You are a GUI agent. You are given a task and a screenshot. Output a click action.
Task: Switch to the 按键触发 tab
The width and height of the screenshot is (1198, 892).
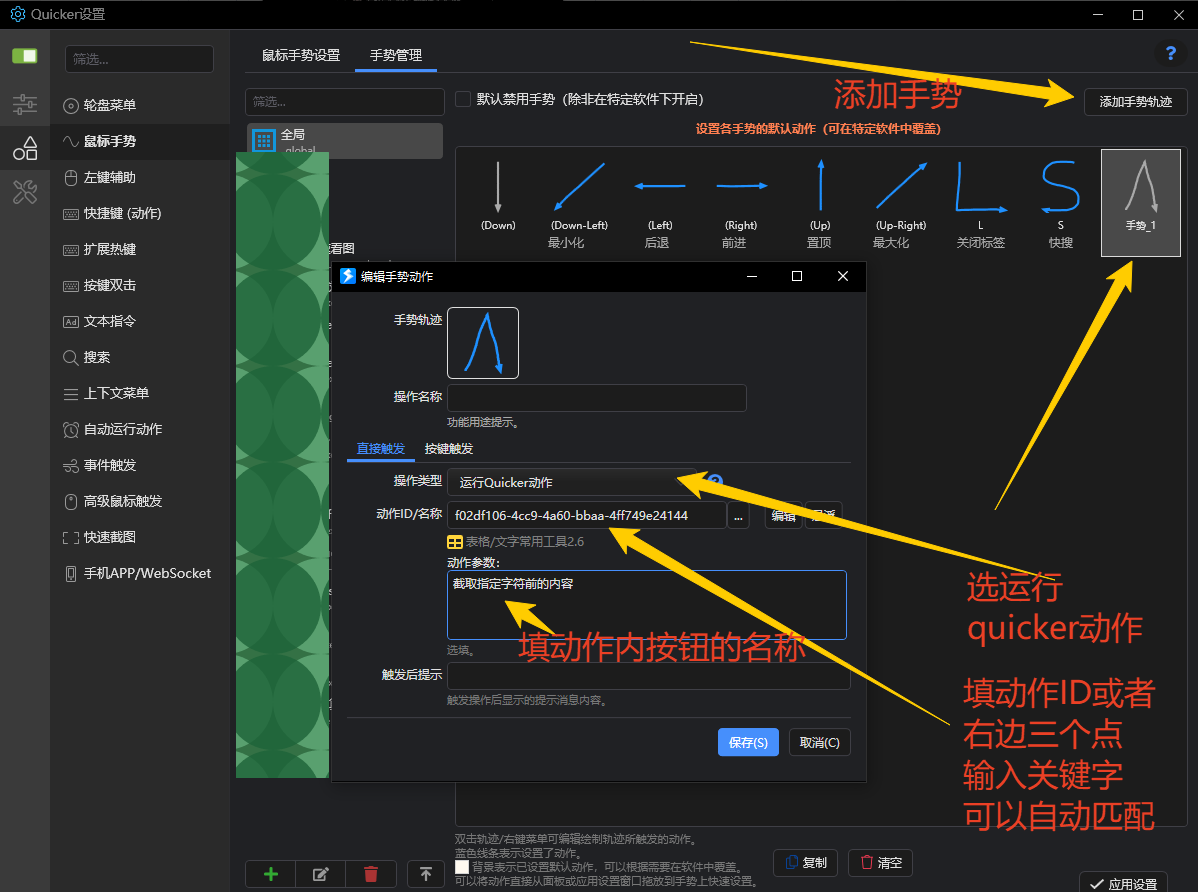click(x=449, y=449)
